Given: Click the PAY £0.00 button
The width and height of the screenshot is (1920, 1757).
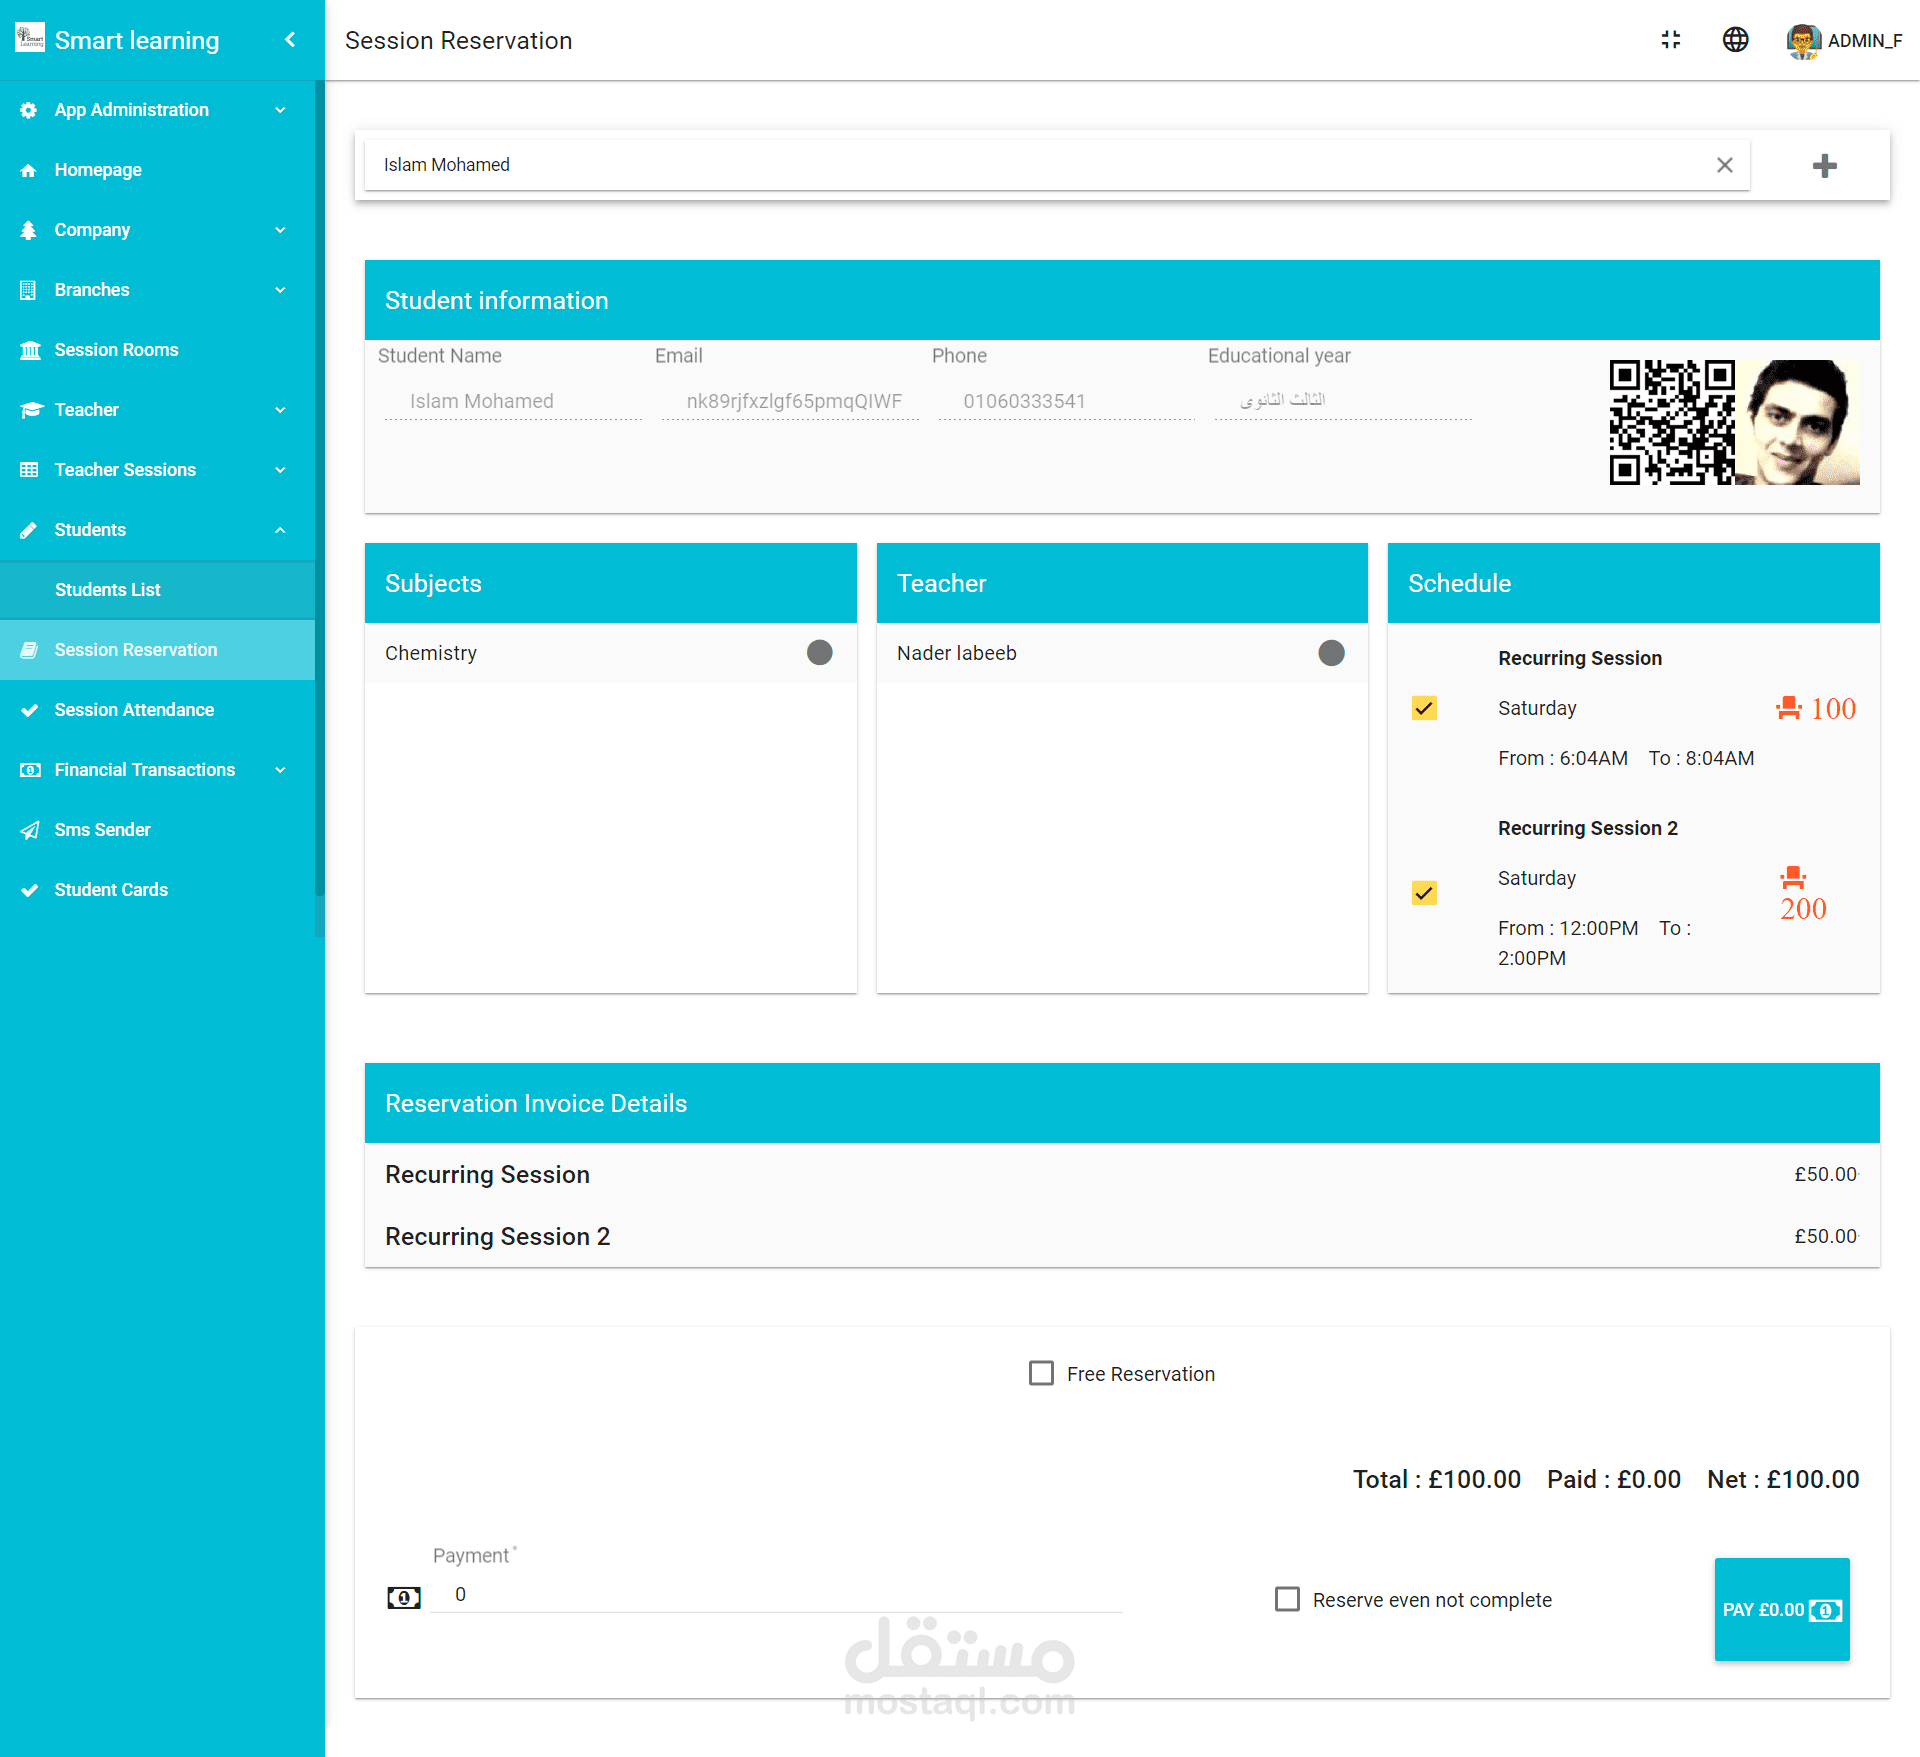Looking at the screenshot, I should [1781, 1609].
